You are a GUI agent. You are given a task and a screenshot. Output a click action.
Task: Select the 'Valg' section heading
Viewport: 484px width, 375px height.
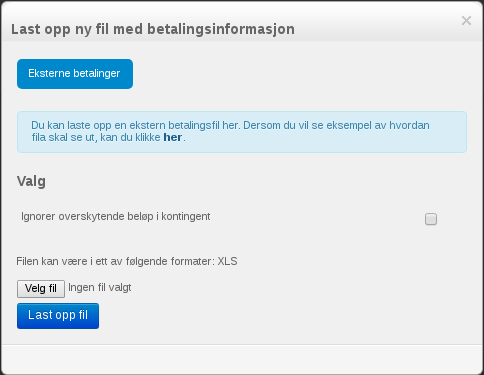(x=31, y=181)
